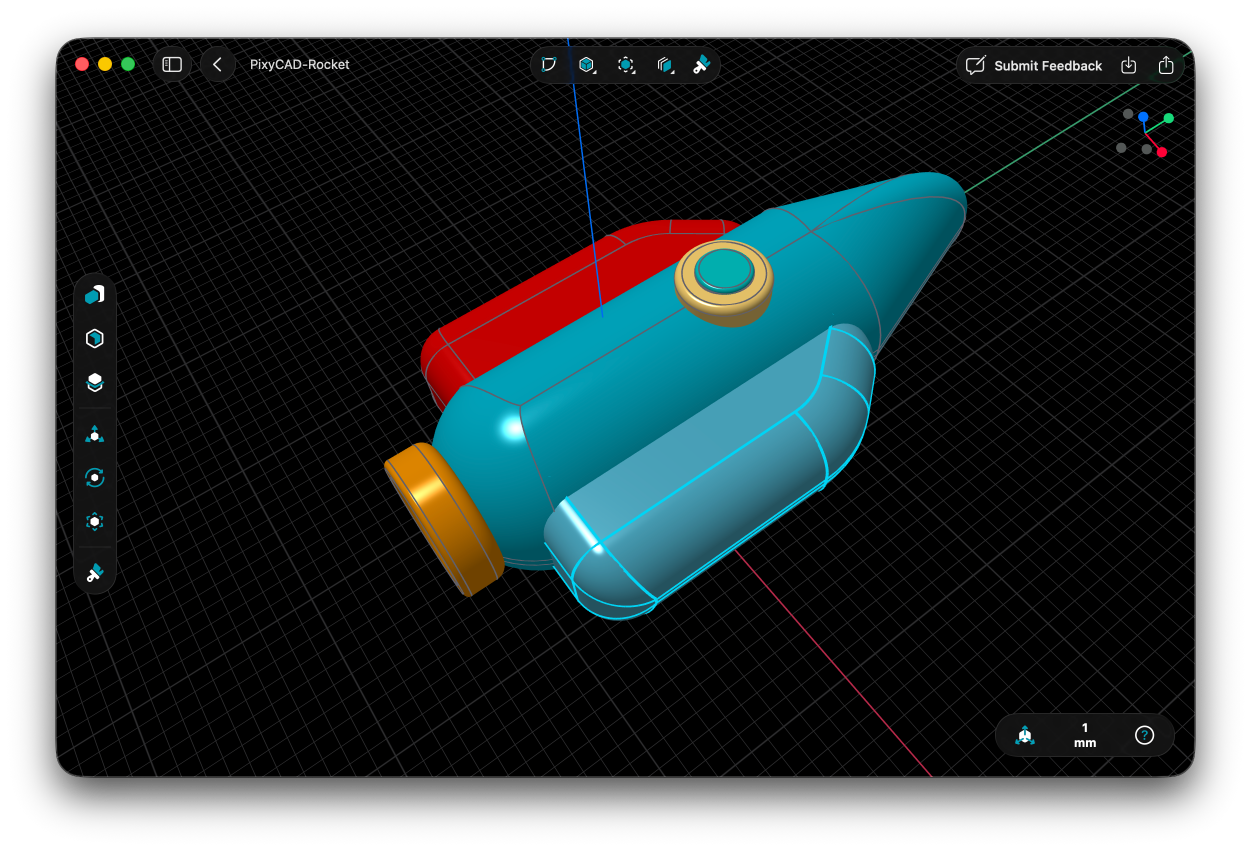Click the green axis handle on the gizmo
The width and height of the screenshot is (1251, 851).
1168,118
